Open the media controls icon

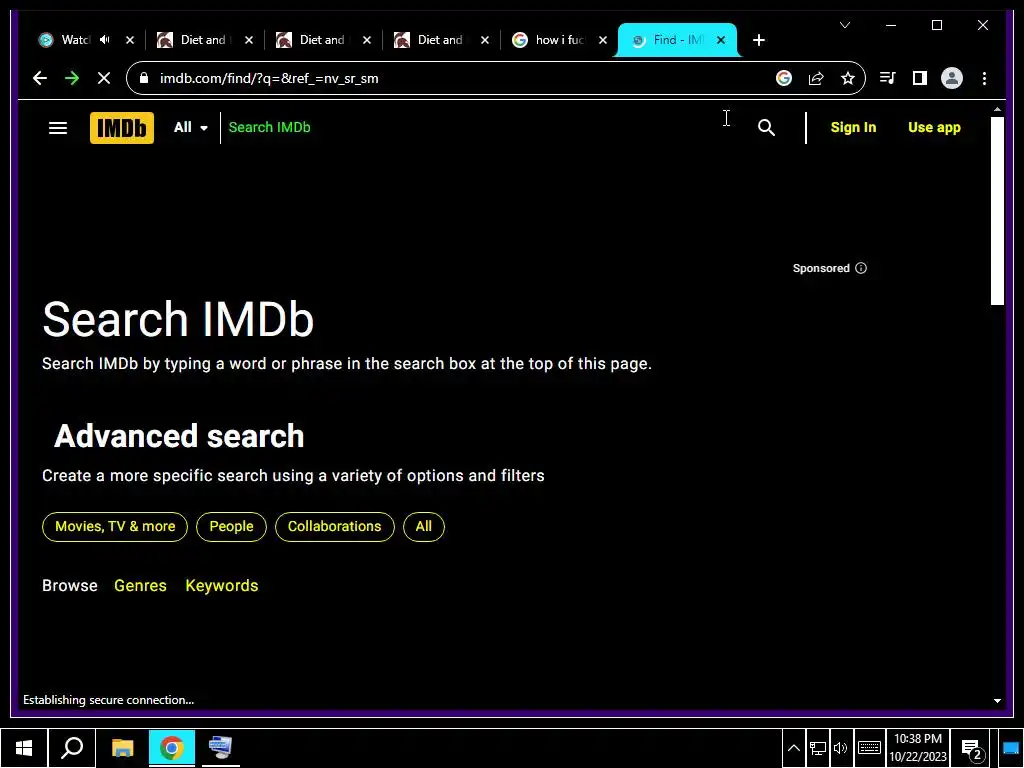tap(888, 78)
